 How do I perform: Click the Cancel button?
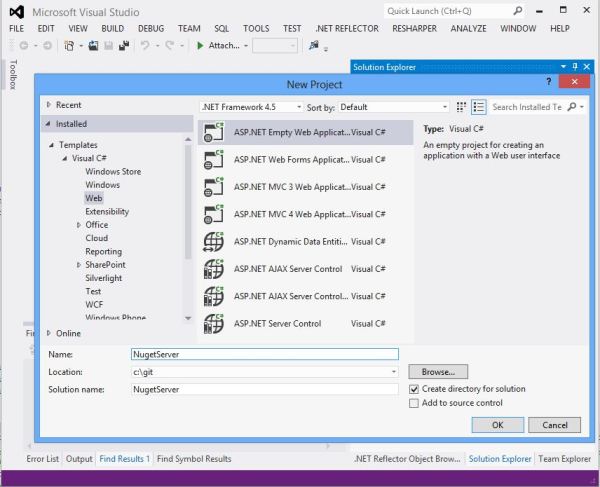[554, 425]
